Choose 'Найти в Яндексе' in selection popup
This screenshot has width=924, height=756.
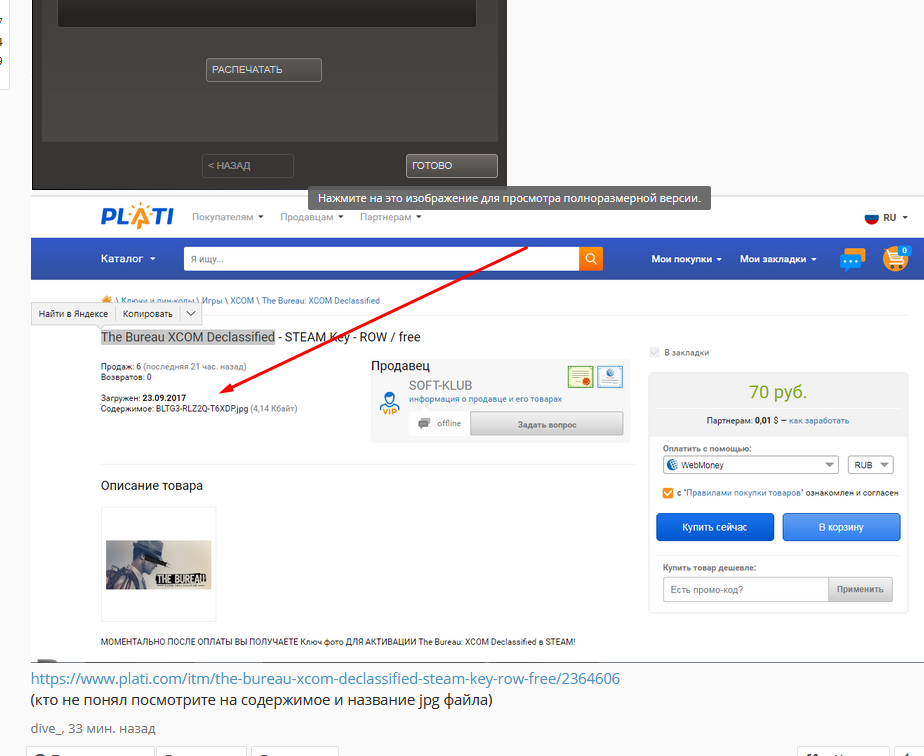click(x=74, y=313)
